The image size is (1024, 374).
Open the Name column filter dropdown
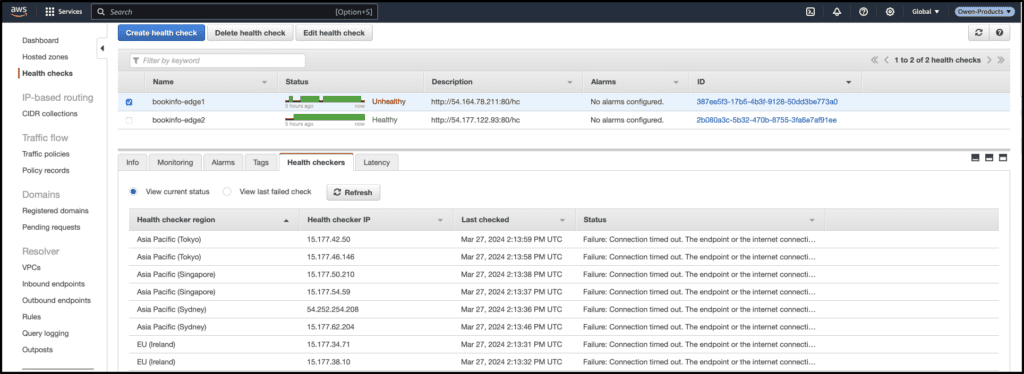264,82
